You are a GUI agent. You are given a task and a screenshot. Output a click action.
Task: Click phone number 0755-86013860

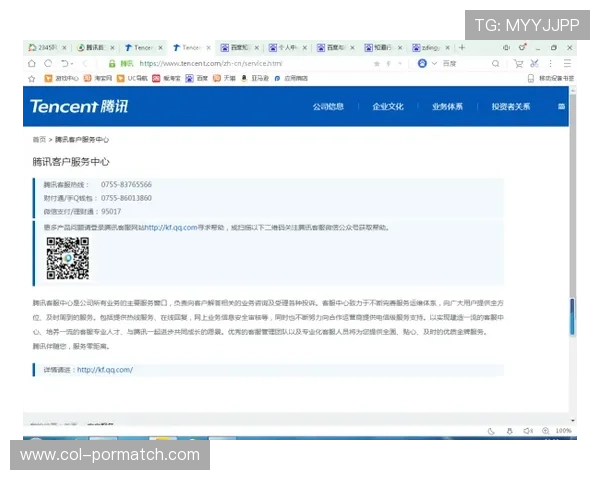[126, 198]
